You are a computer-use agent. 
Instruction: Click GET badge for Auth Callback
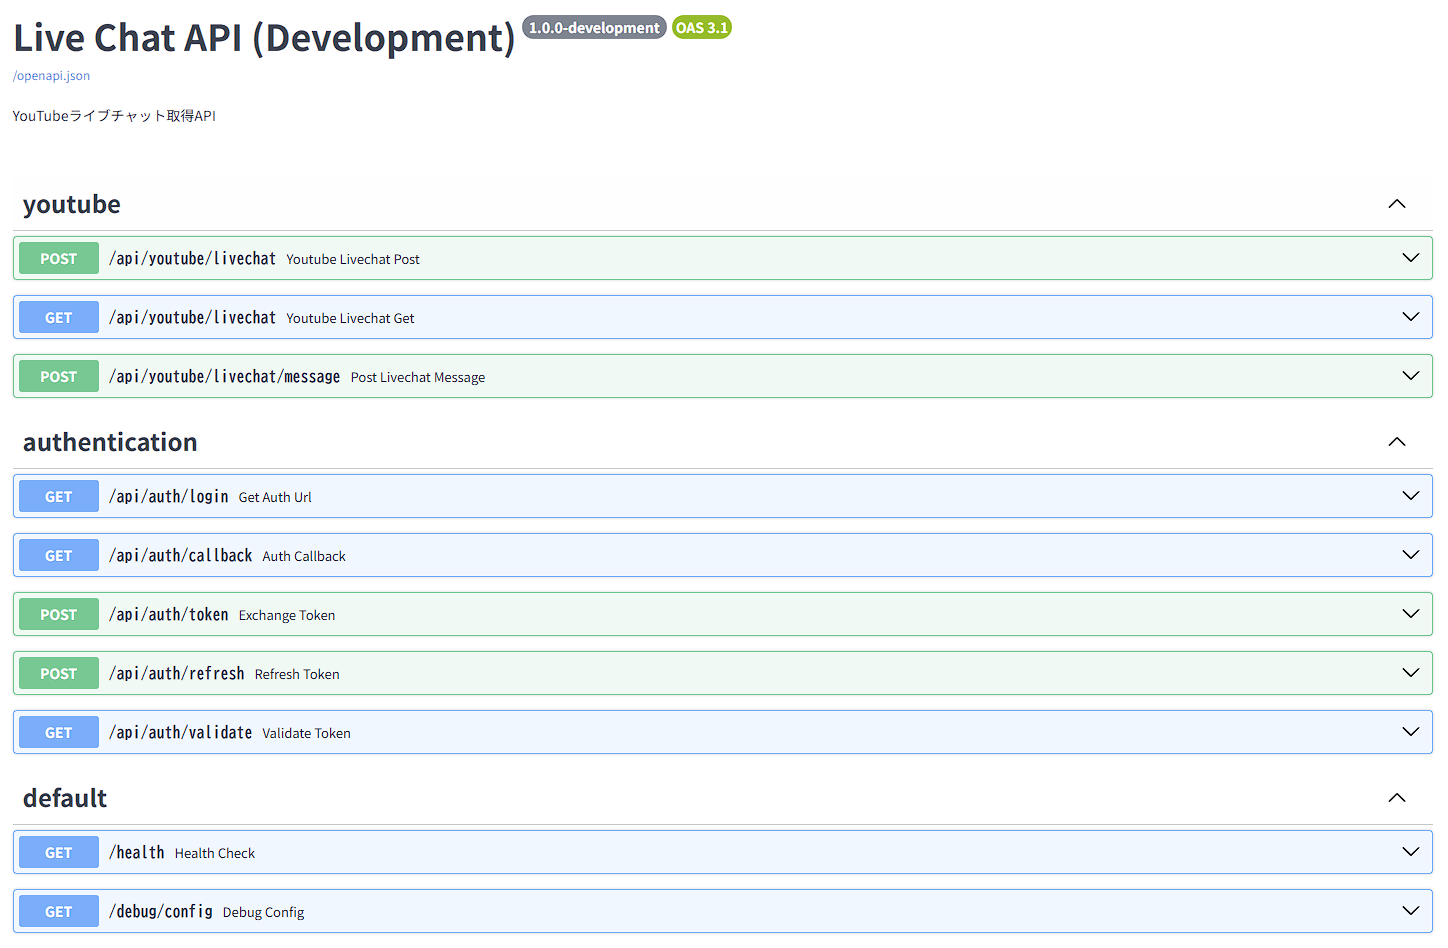pos(59,555)
